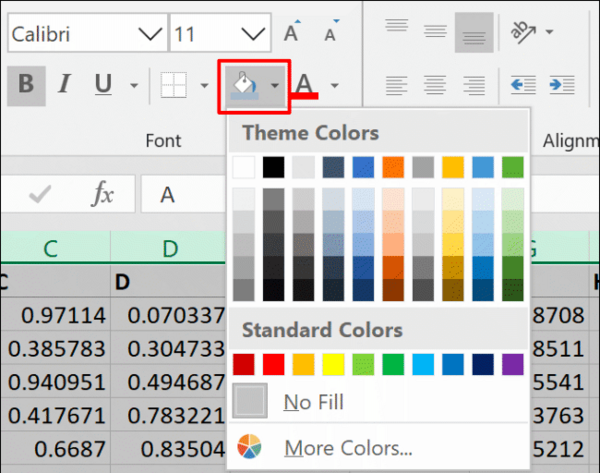Select cell with value 0.783221
Screen dimensions: 600x473
point(169,415)
